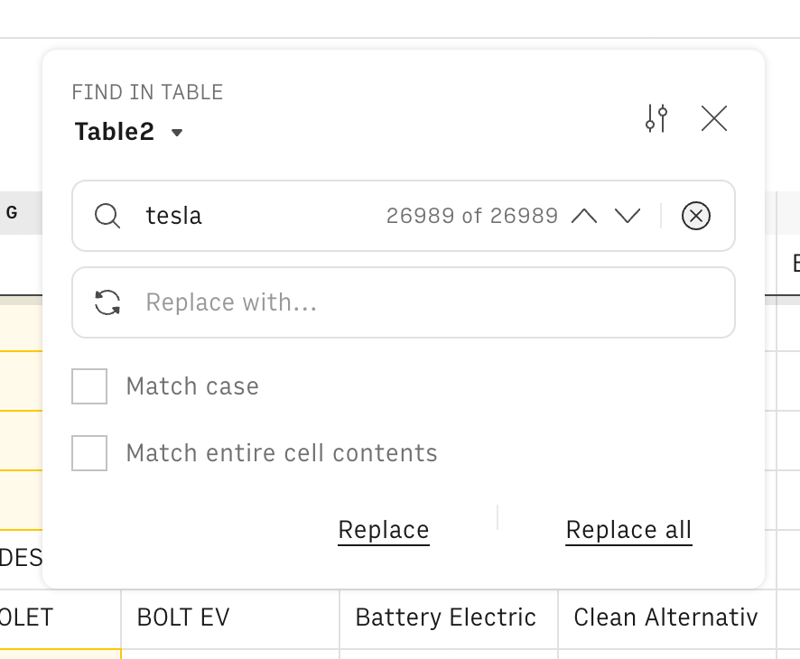Jump to next match with the down chevron
The width and height of the screenshot is (800, 659).
point(629,216)
